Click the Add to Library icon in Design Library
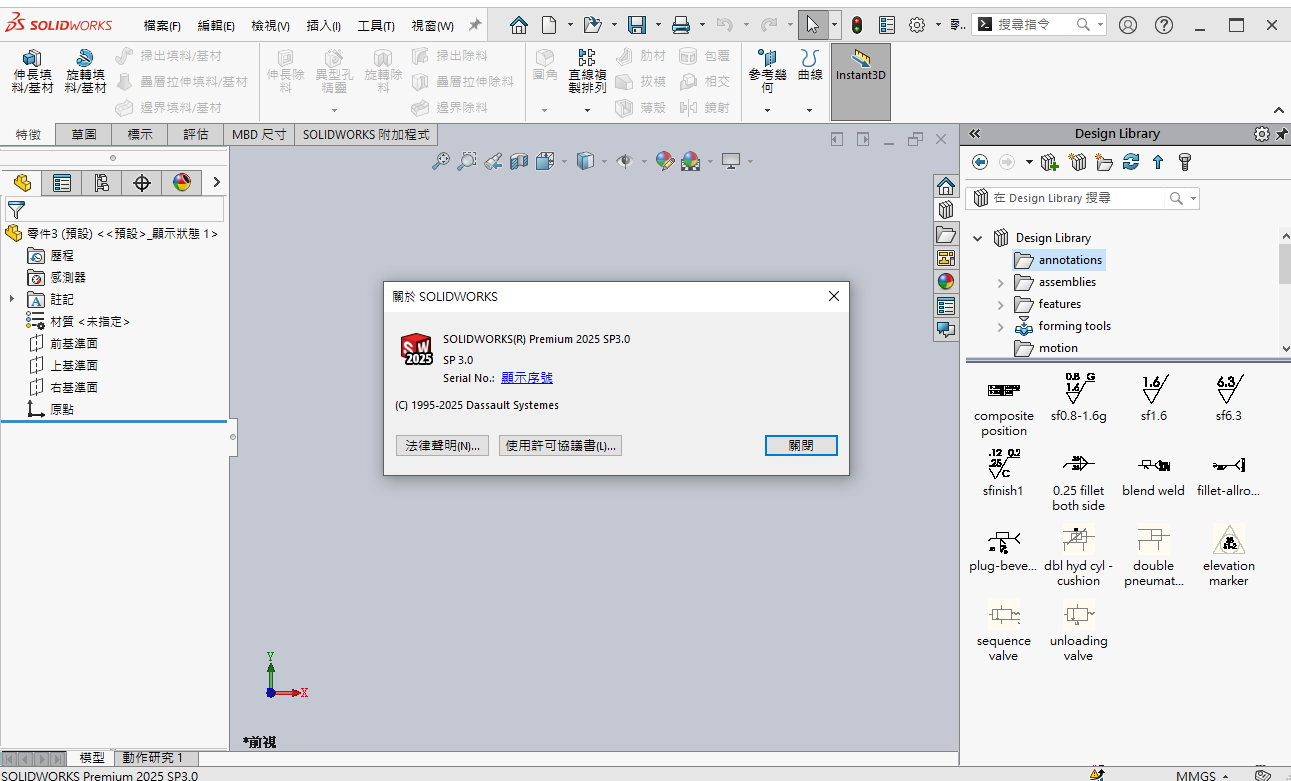 (1049, 162)
